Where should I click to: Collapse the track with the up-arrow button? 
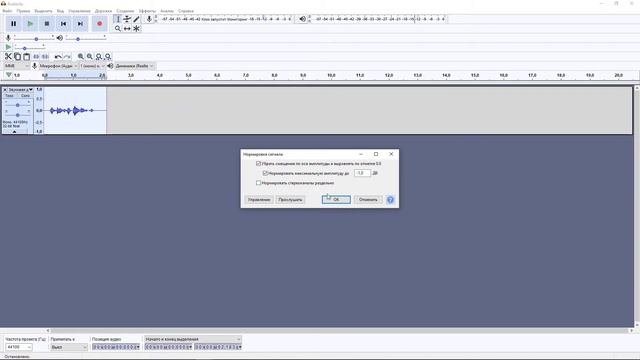click(x=15, y=132)
